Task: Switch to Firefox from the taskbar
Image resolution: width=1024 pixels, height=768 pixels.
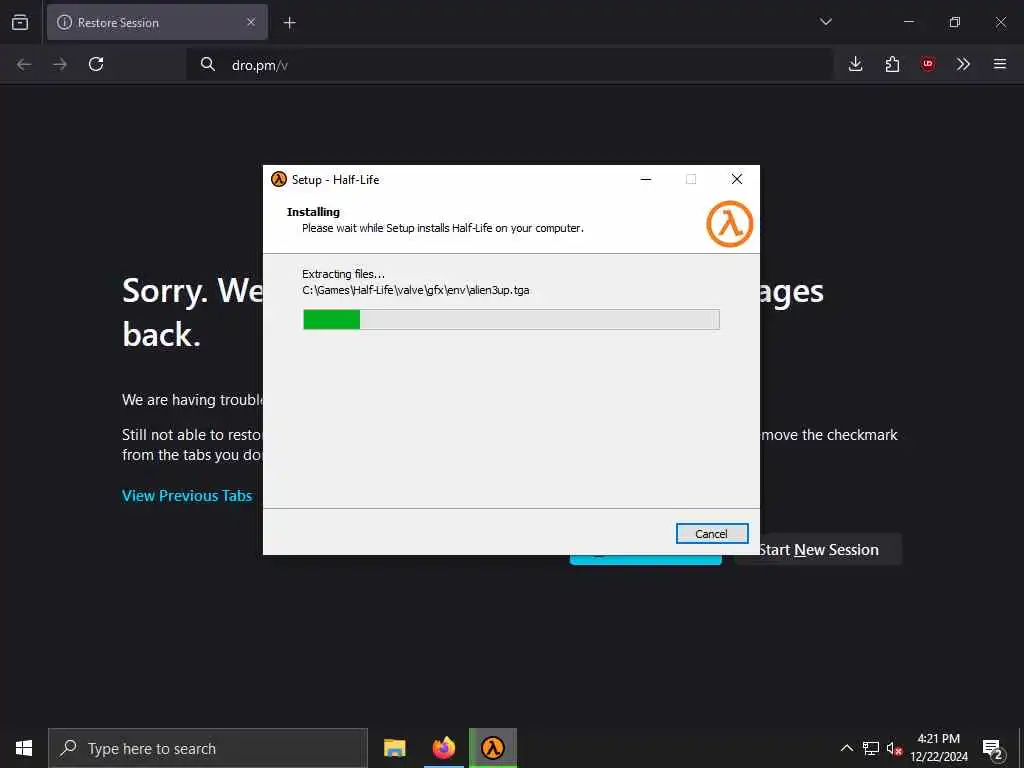Action: [444, 748]
